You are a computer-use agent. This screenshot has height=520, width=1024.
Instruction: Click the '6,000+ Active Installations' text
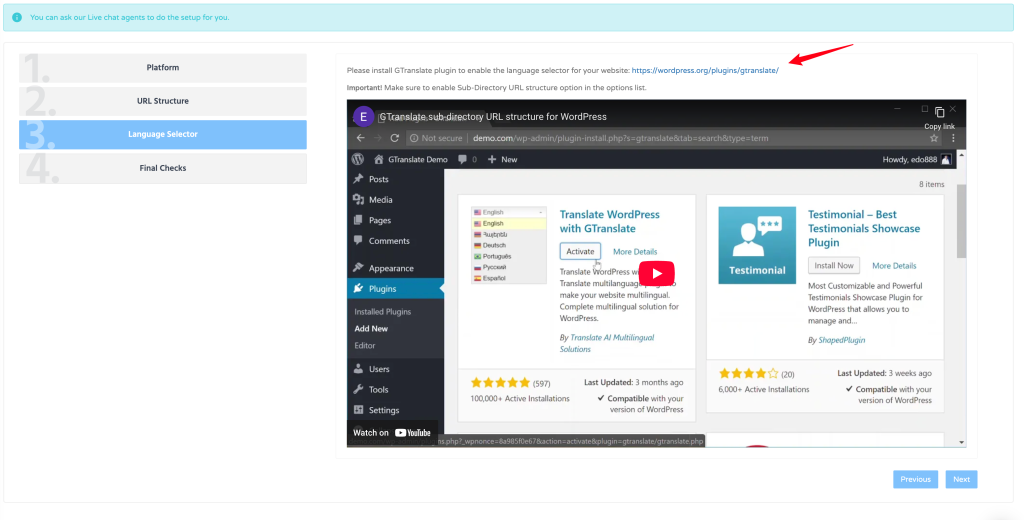[x=763, y=389]
